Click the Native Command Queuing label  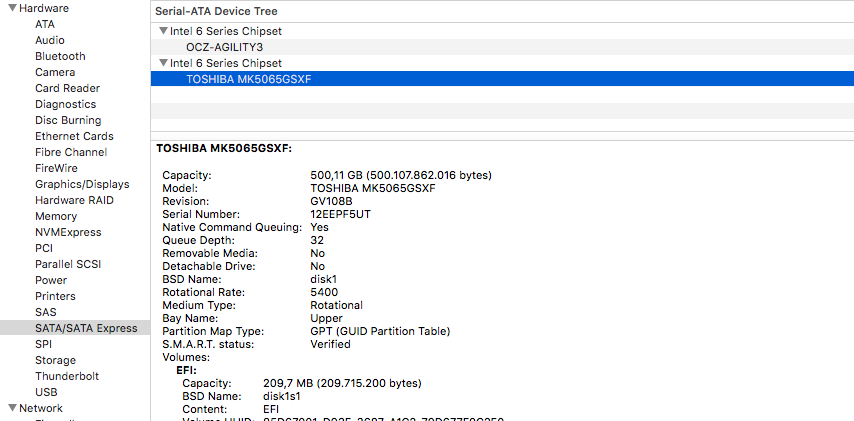[x=232, y=228]
